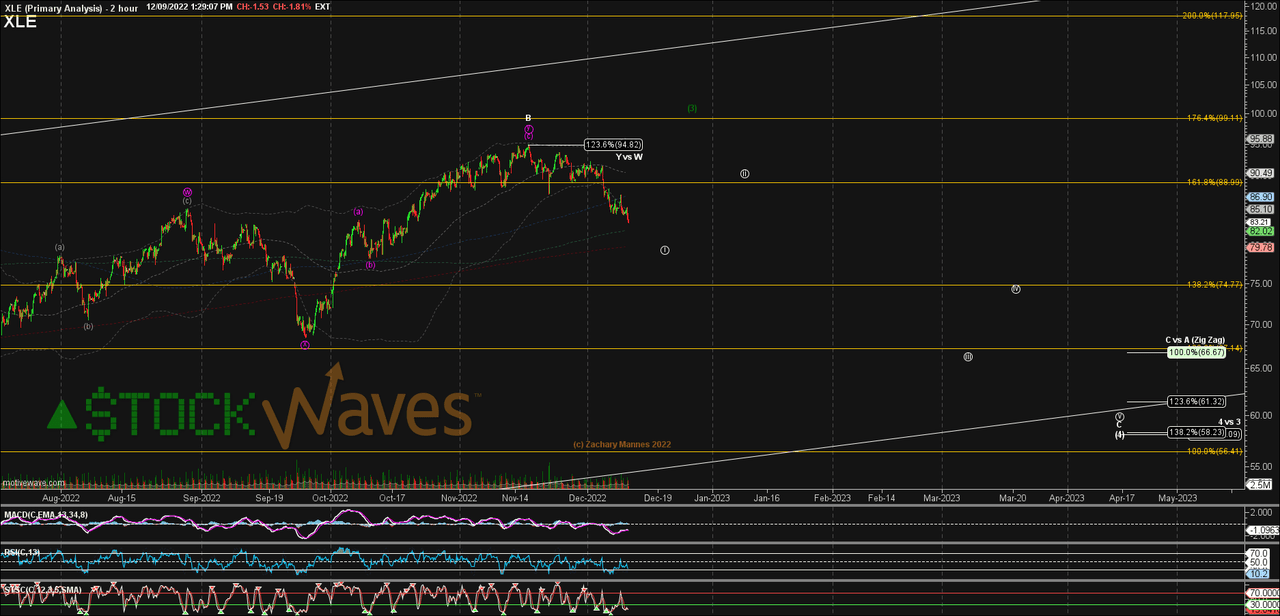This screenshot has width=1280, height=616.
Task: Click the Mar-20 date axis label
Action: [x=1013, y=497]
